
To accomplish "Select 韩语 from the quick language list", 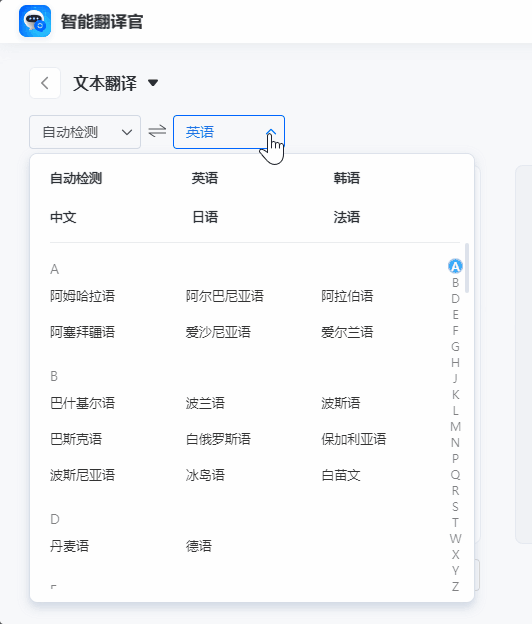I will click(x=347, y=178).
